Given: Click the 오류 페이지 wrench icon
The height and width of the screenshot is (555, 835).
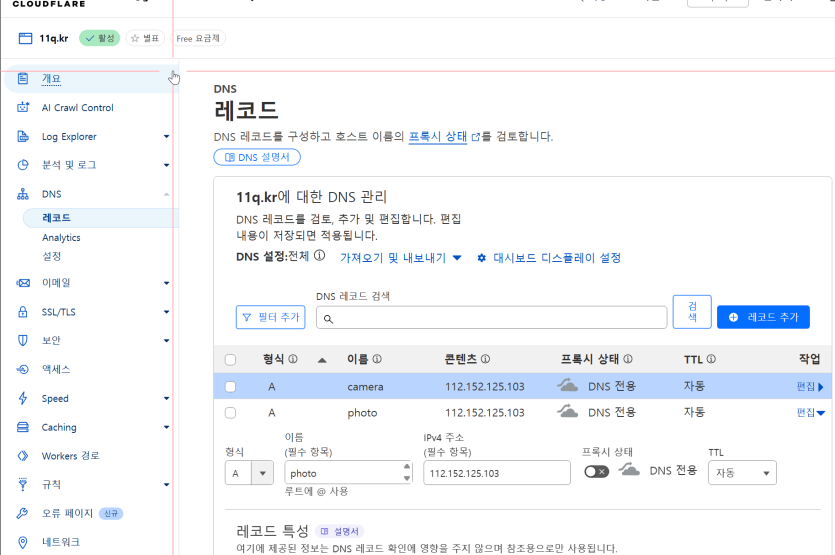Looking at the screenshot, I should [x=22, y=513].
